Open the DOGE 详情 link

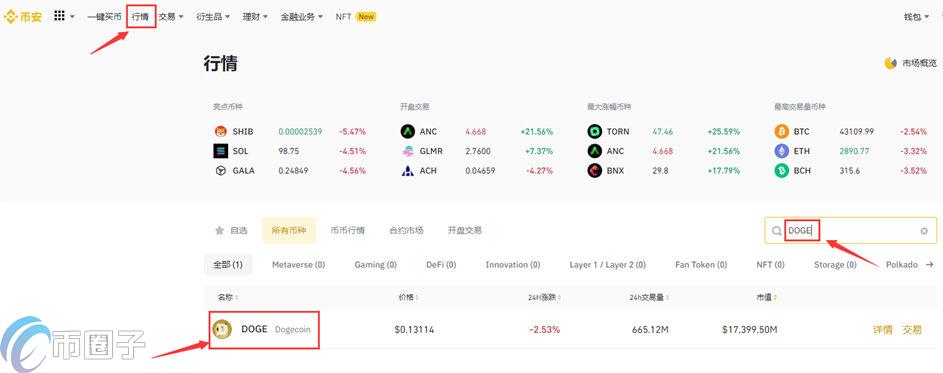882,330
